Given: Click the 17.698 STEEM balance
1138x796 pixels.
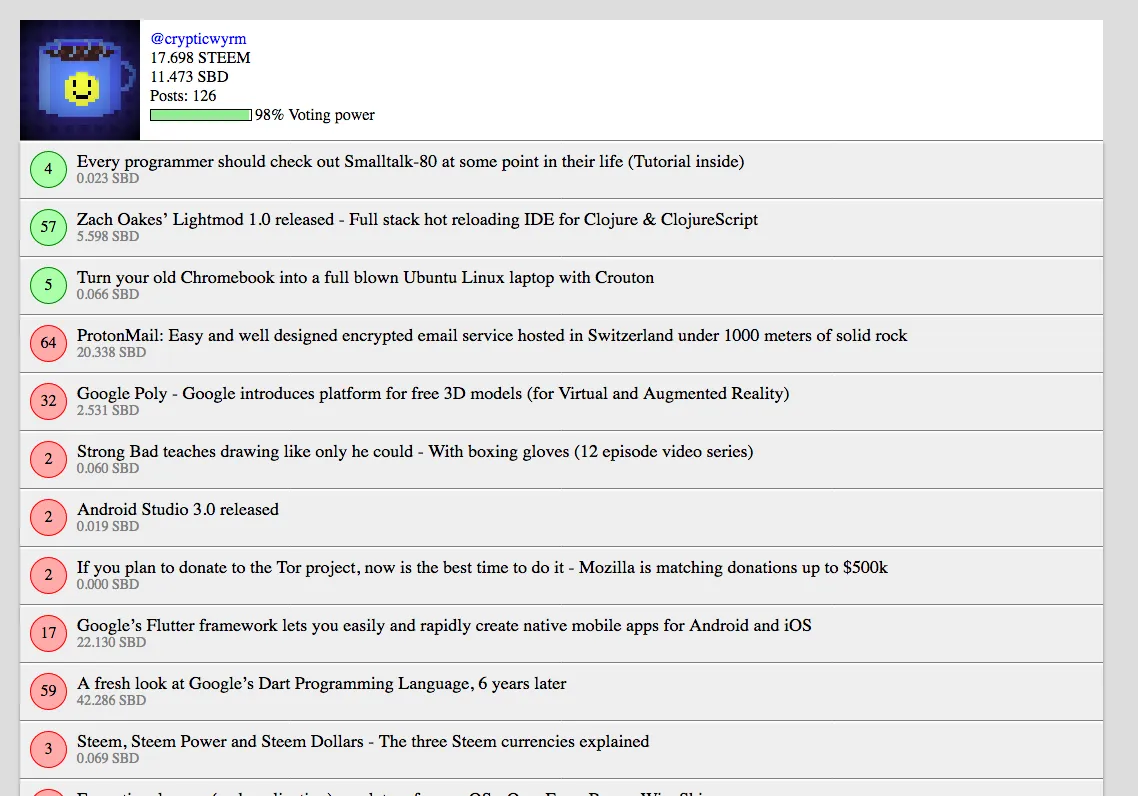Looking at the screenshot, I should (200, 57).
